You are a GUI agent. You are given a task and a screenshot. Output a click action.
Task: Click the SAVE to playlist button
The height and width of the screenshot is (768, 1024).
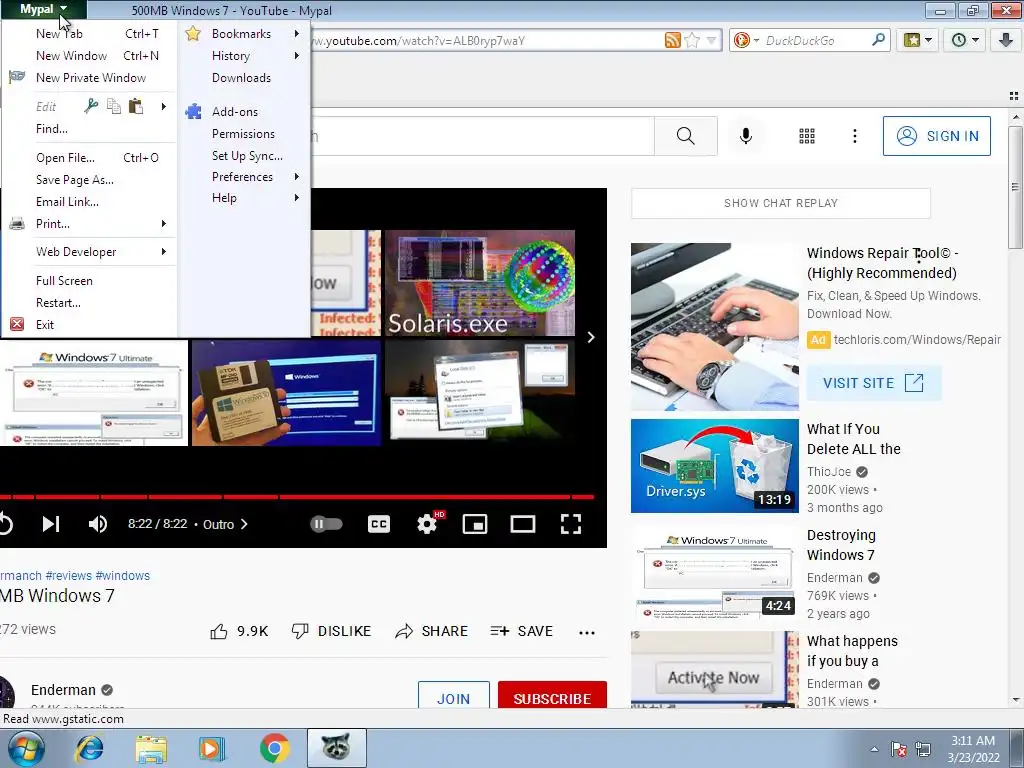point(522,631)
